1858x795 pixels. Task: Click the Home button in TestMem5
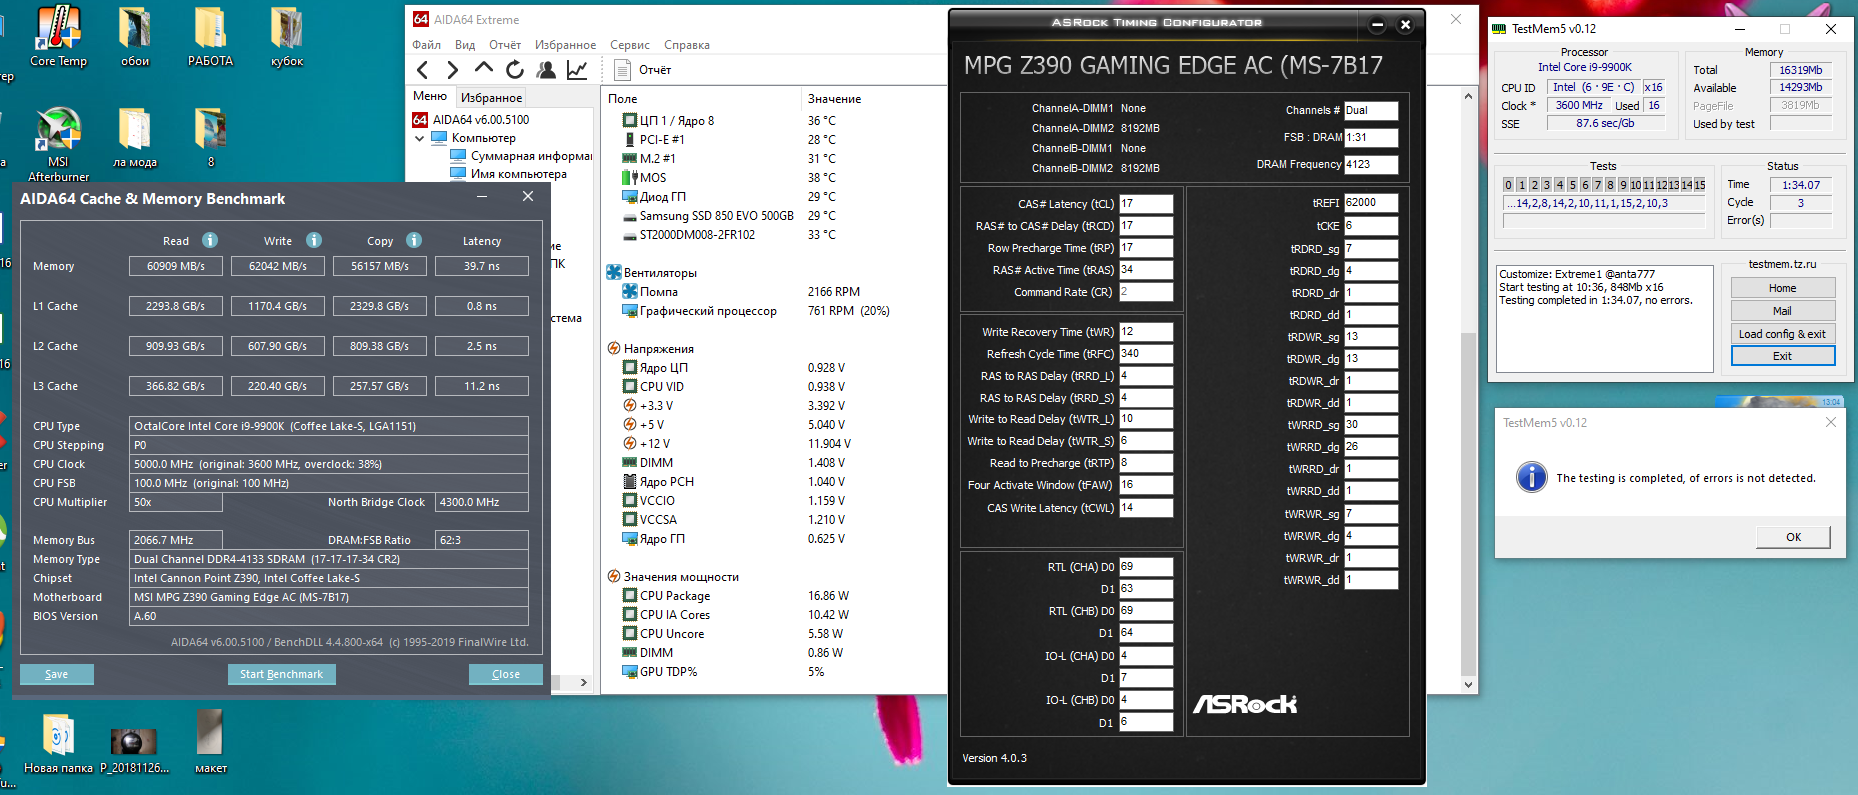click(1783, 288)
